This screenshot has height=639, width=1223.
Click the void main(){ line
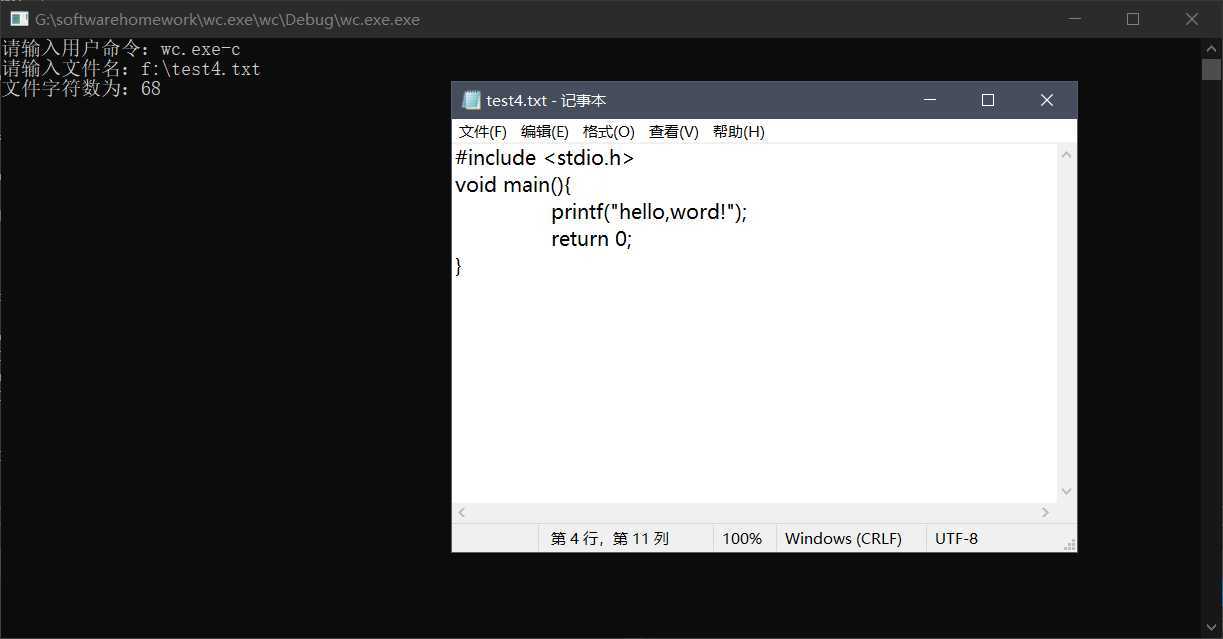513,185
